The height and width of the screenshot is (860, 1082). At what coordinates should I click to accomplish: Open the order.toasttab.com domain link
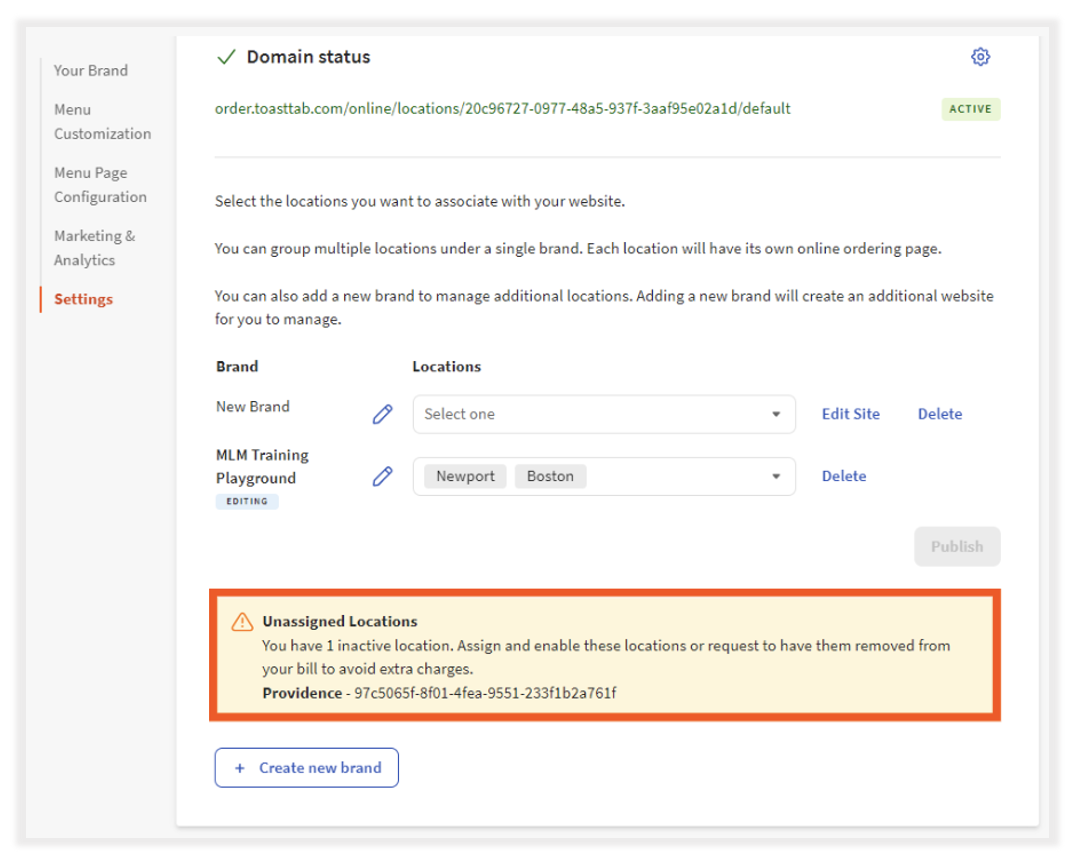pos(502,108)
